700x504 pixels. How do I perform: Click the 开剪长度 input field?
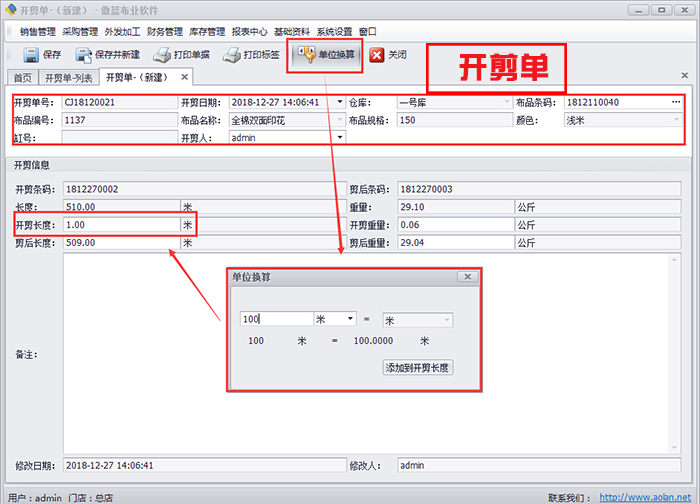tap(120, 225)
